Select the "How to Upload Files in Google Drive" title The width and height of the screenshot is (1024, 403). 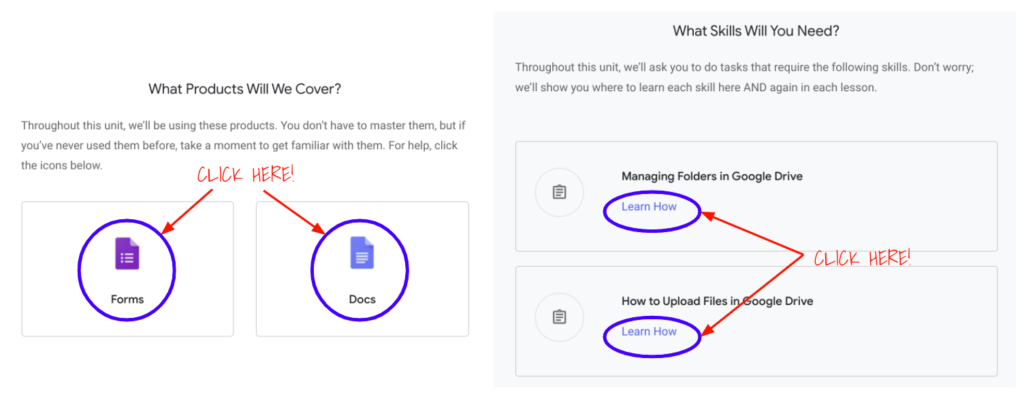pos(717,301)
